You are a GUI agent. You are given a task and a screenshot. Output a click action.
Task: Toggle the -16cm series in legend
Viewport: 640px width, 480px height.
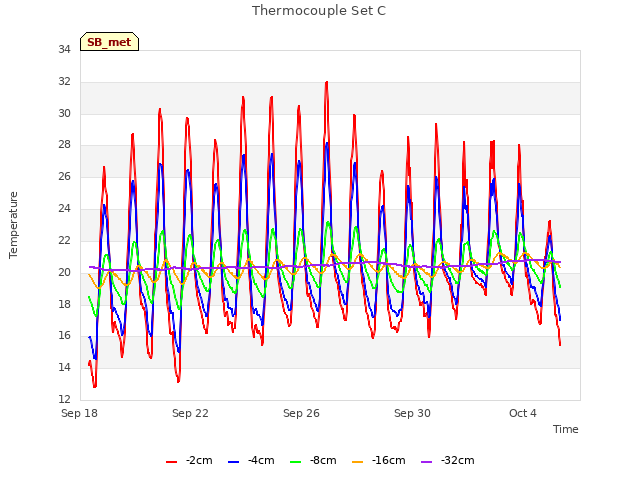pyautogui.click(x=378, y=461)
